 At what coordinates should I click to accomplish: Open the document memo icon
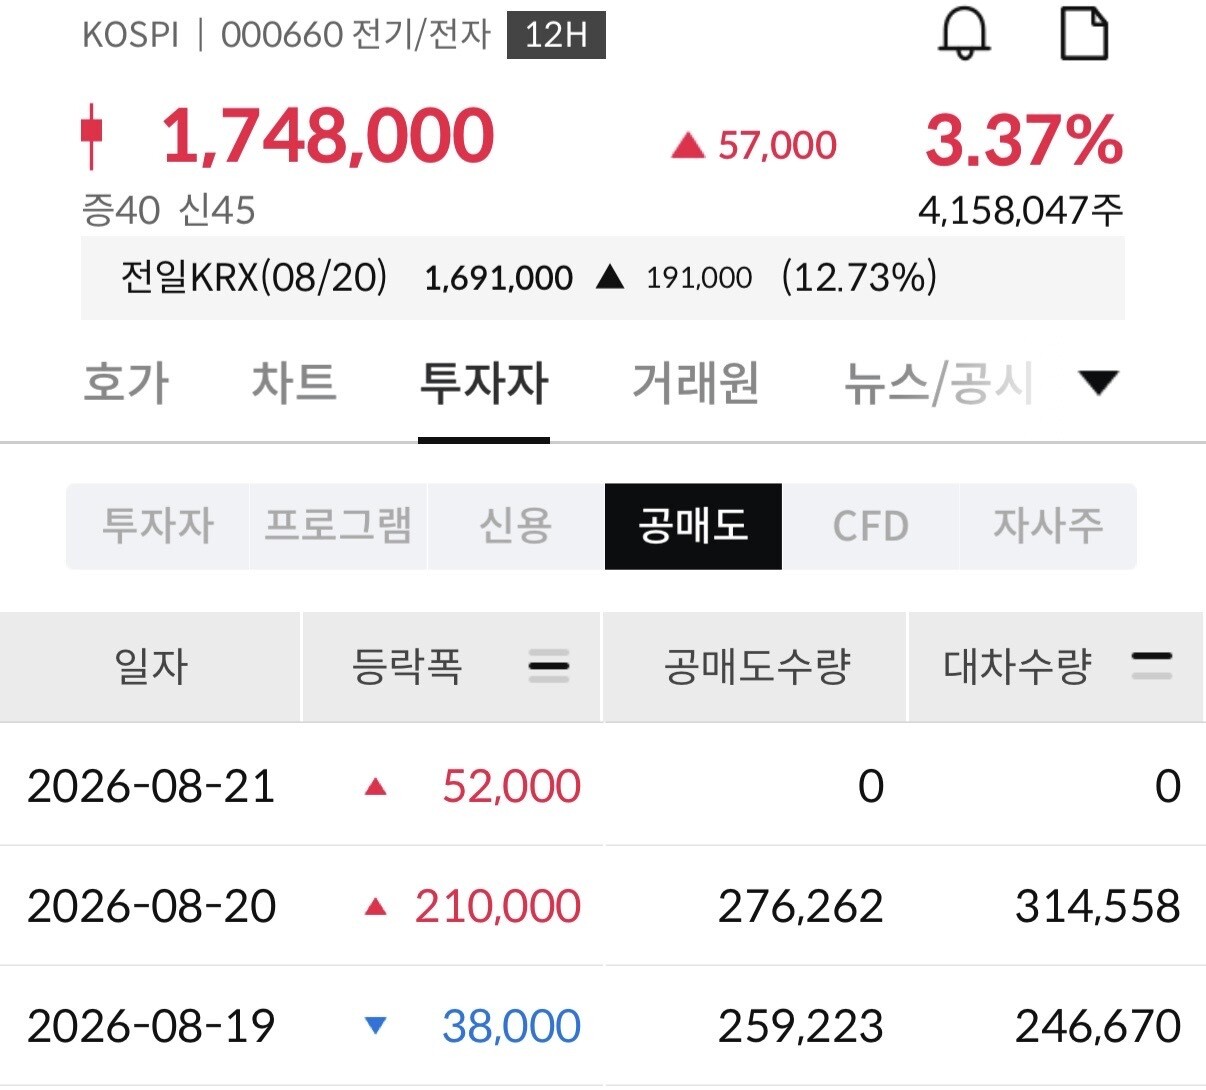(x=1084, y=33)
